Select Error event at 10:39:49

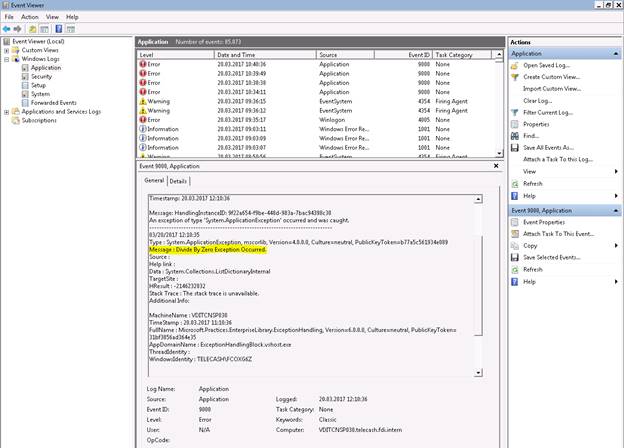316,74
